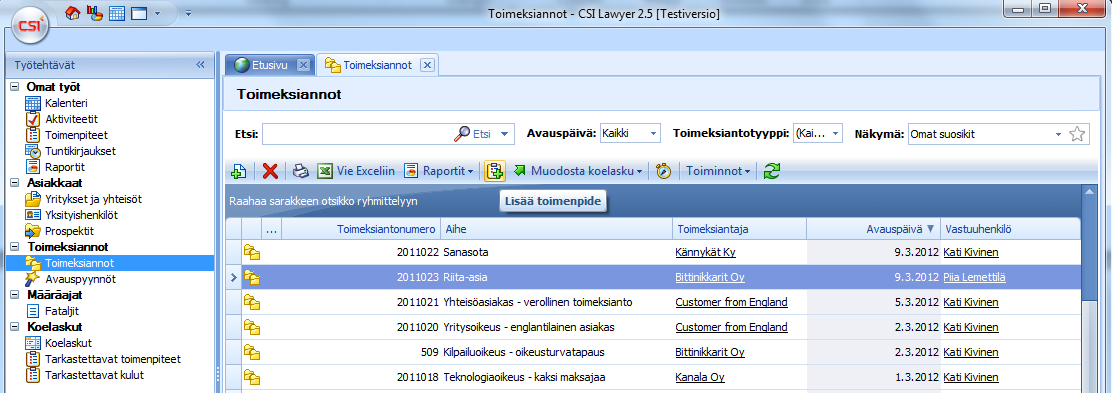Sort by Toimeksiantonumero column header
This screenshot has width=1112, height=393.
click(x=361, y=229)
